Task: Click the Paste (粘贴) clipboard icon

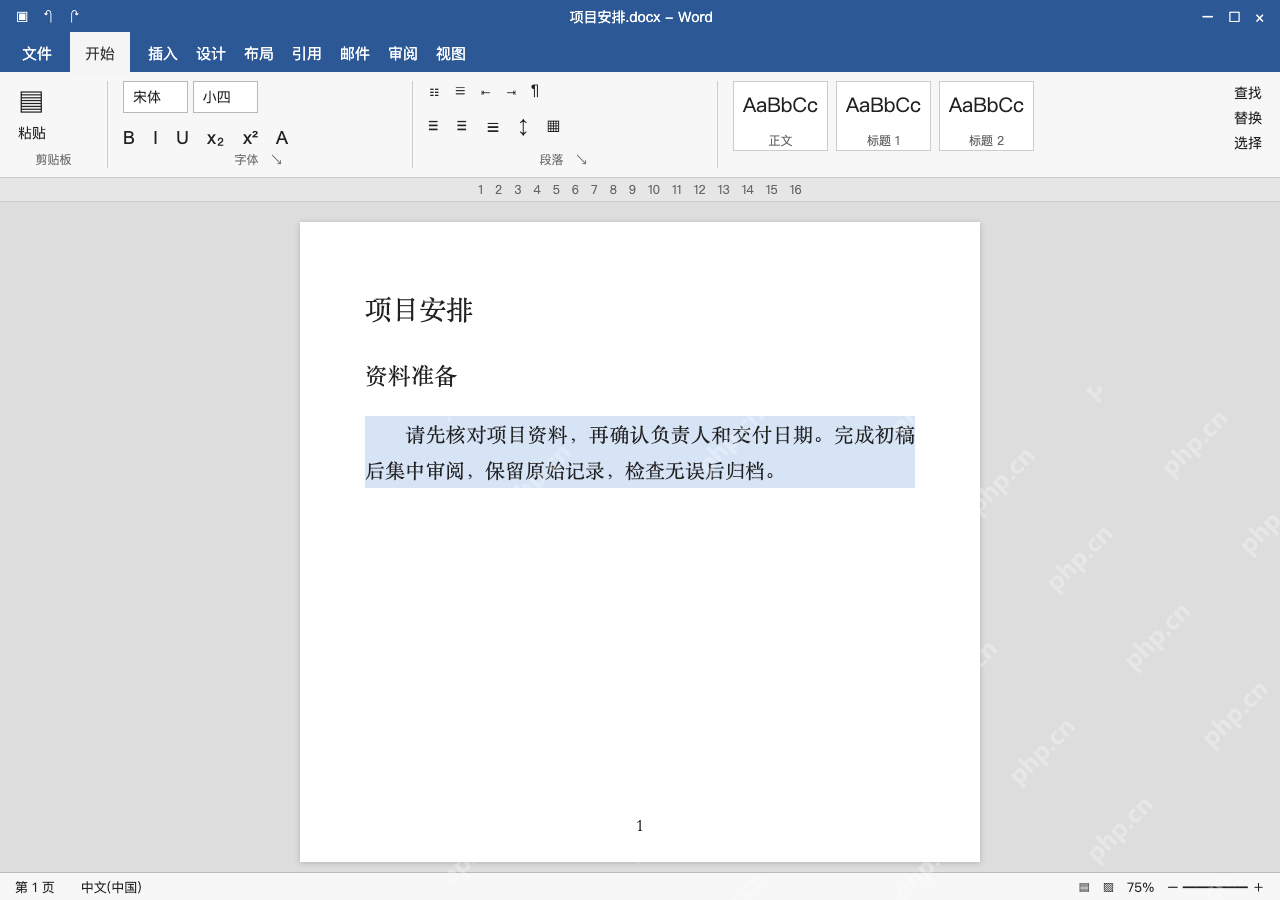Action: [x=31, y=101]
